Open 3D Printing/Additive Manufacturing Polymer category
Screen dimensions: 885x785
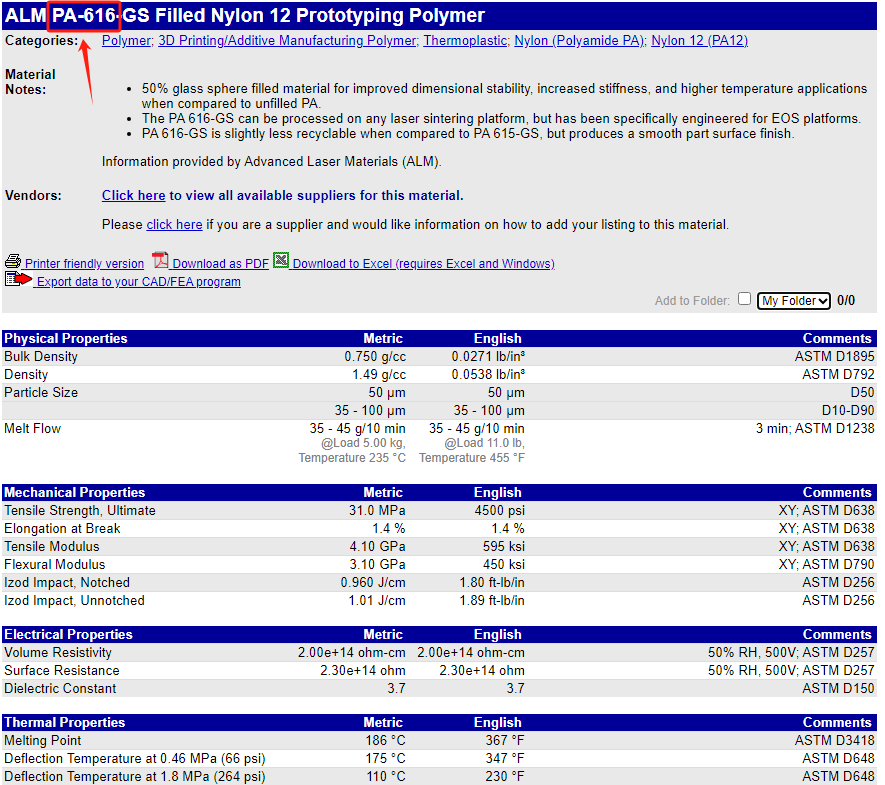pos(287,41)
